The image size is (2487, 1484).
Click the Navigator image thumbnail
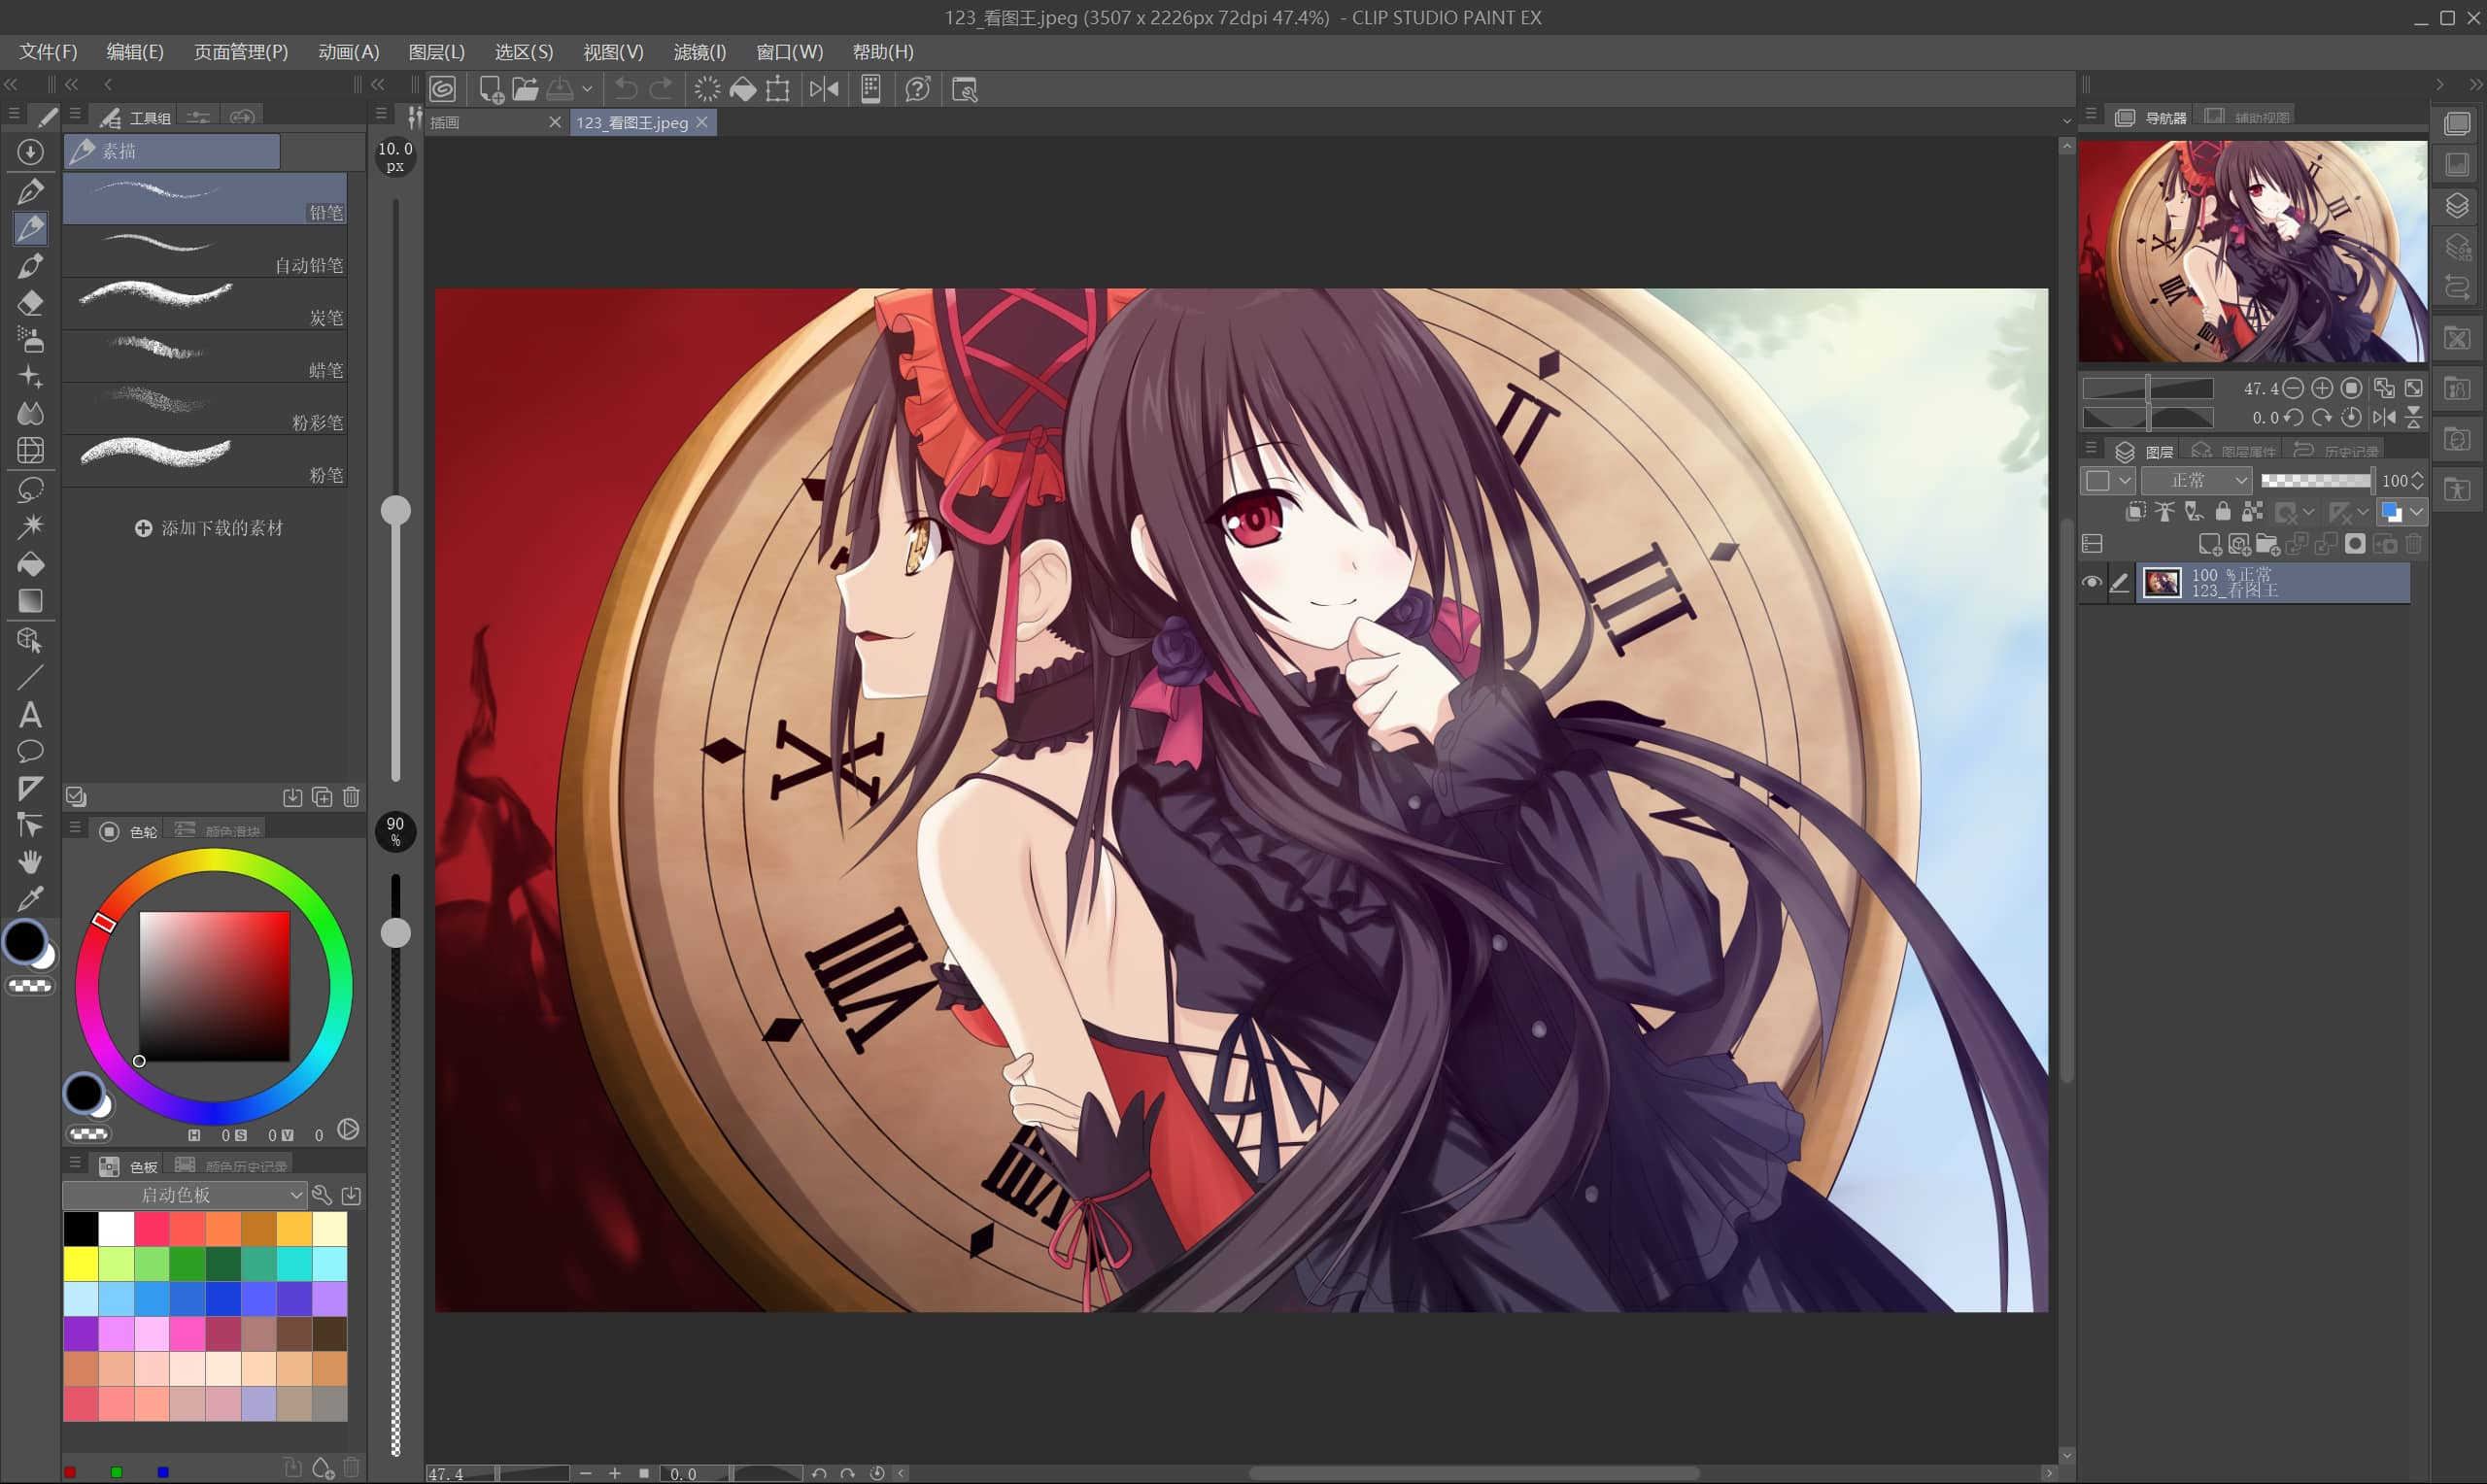point(2252,251)
